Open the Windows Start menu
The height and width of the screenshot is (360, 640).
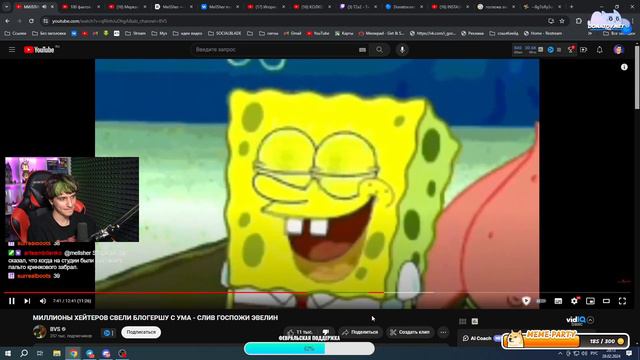tap(8, 353)
